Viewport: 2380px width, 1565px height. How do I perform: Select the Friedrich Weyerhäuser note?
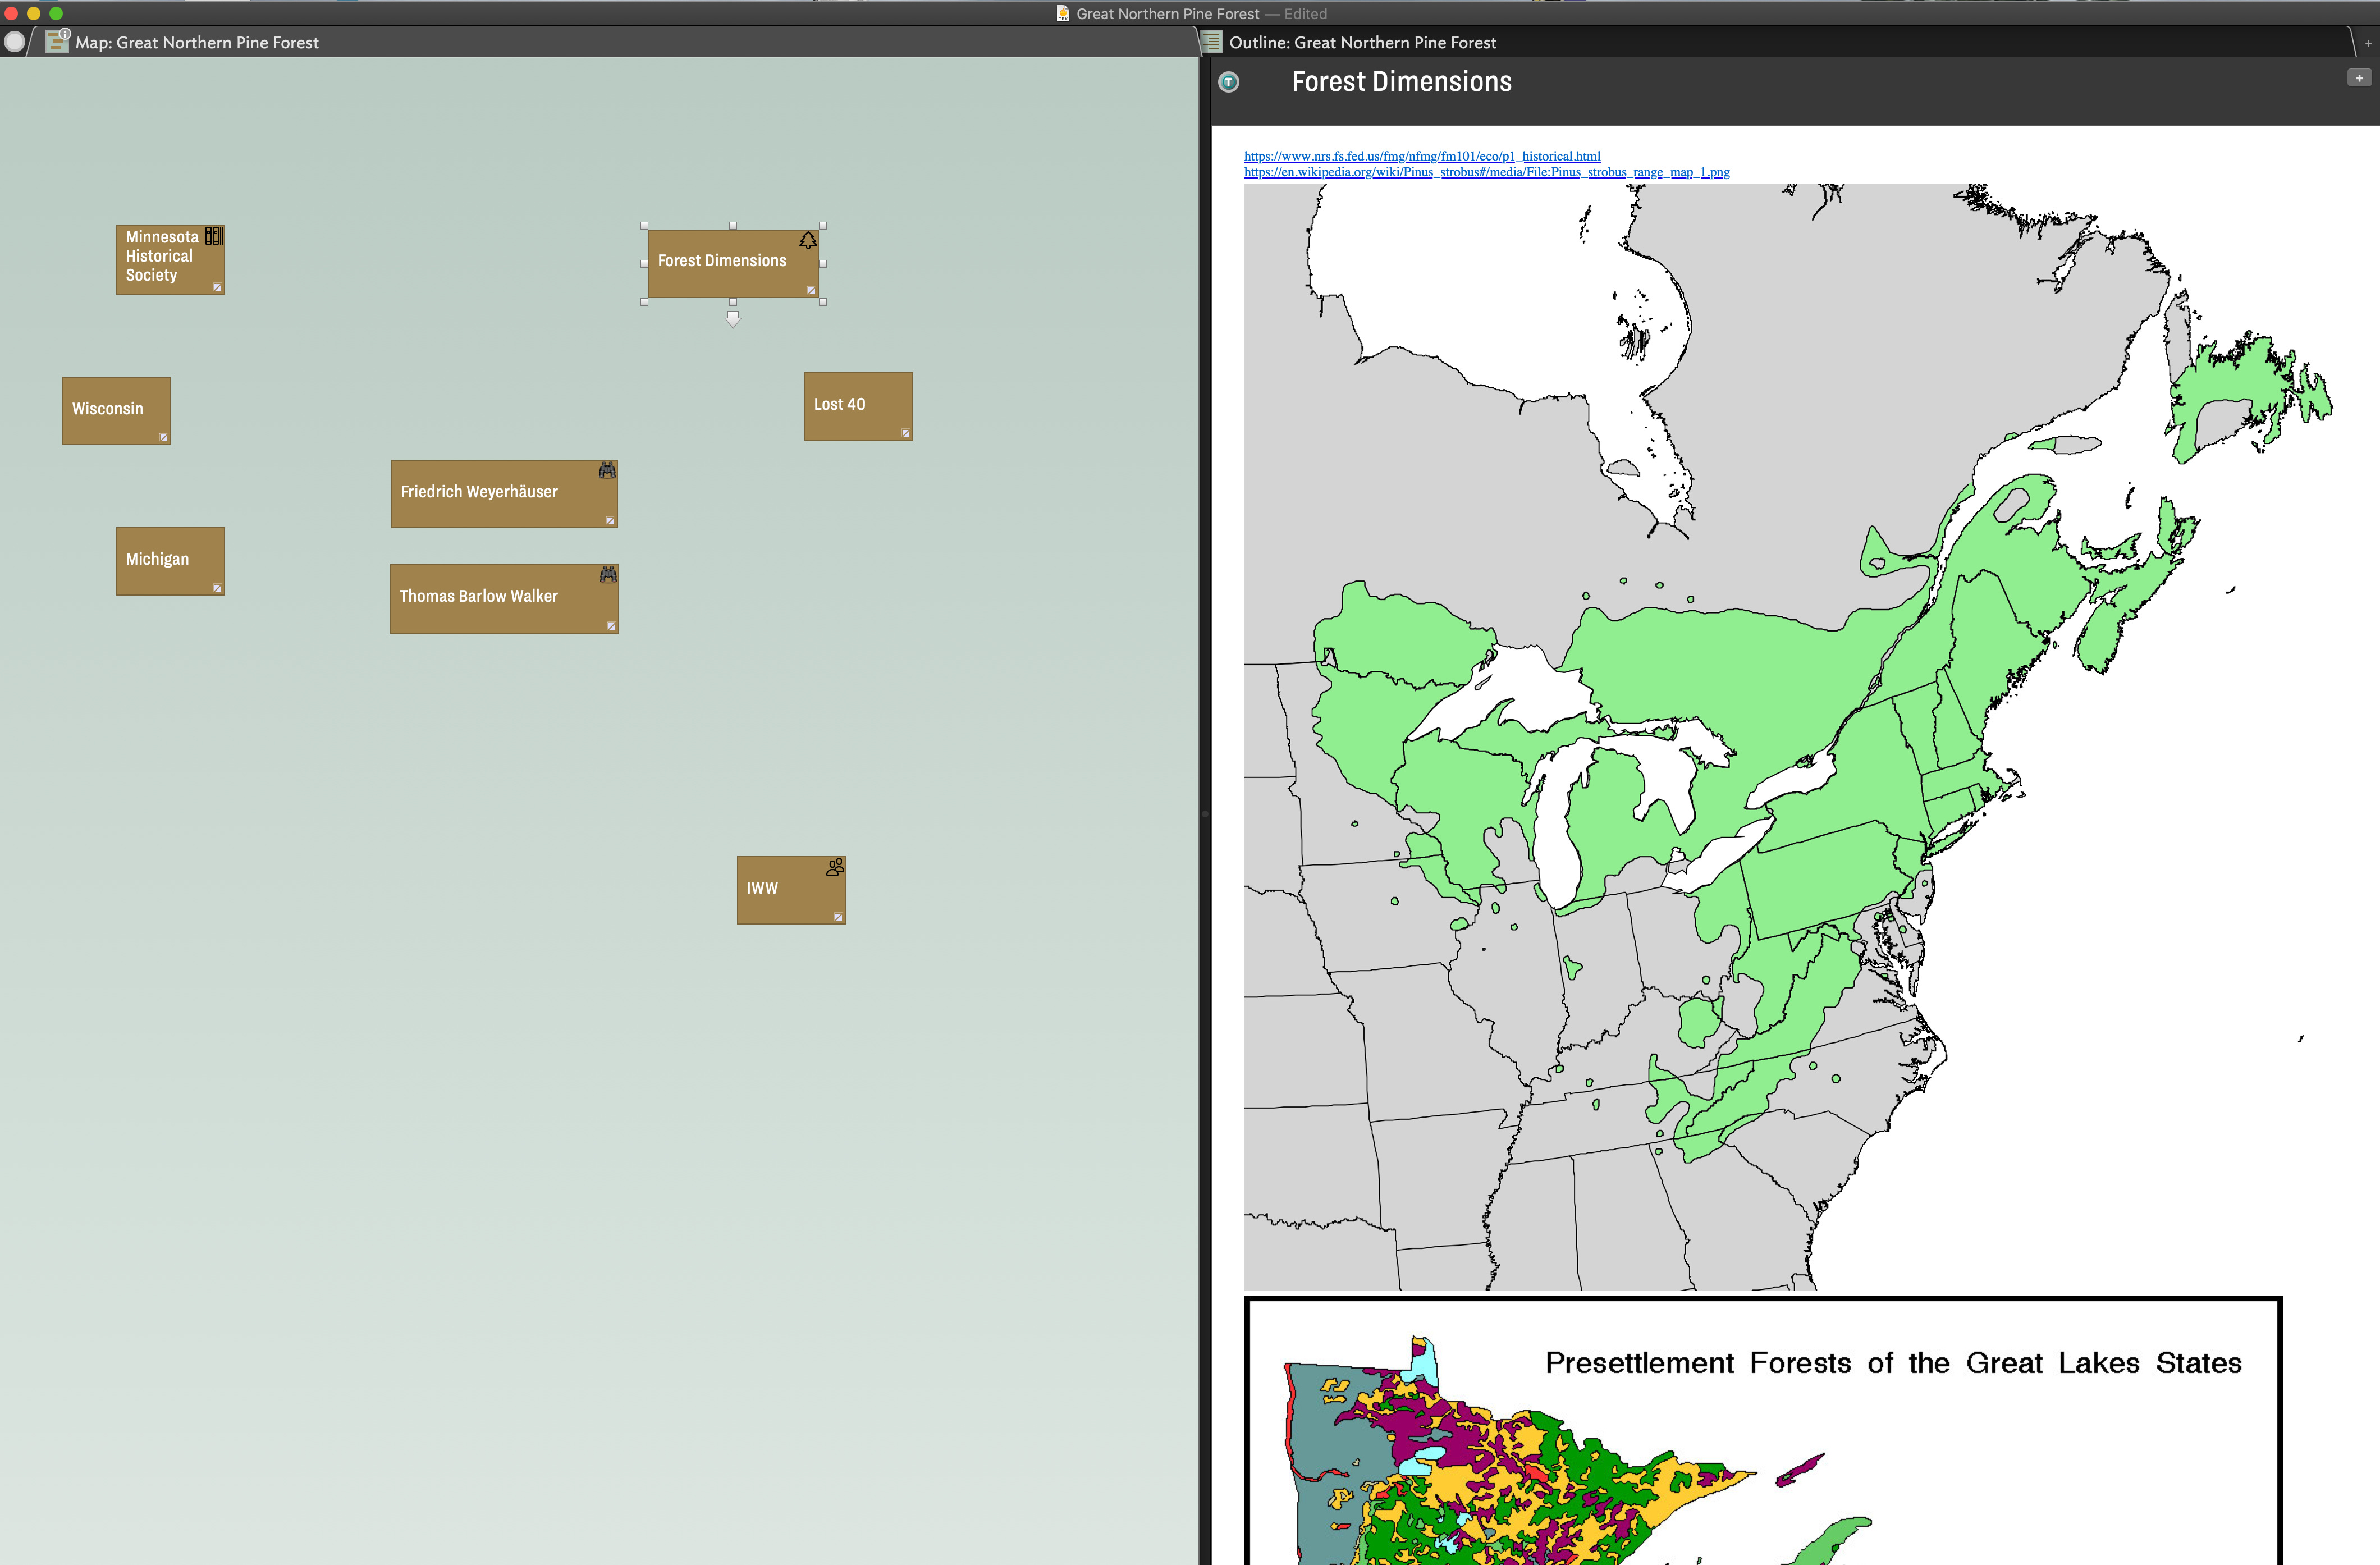(x=504, y=493)
